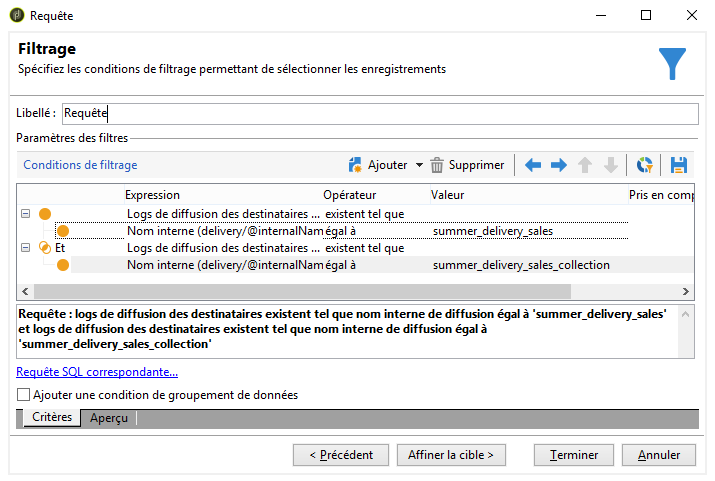Click into the Libellé text field

[380, 114]
